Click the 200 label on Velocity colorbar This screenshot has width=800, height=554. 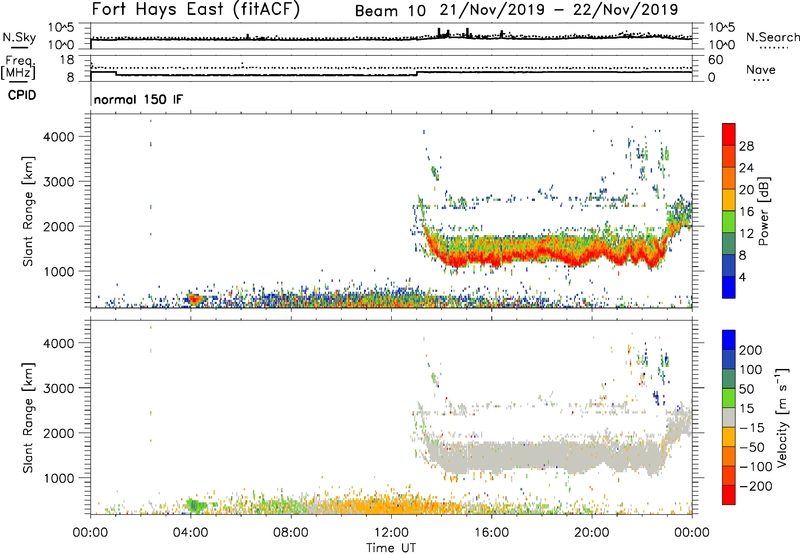coord(751,350)
